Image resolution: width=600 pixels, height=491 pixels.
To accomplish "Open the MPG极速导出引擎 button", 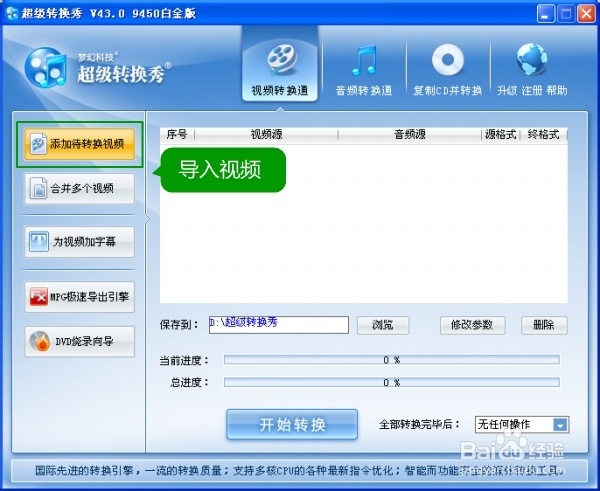I will coord(80,297).
